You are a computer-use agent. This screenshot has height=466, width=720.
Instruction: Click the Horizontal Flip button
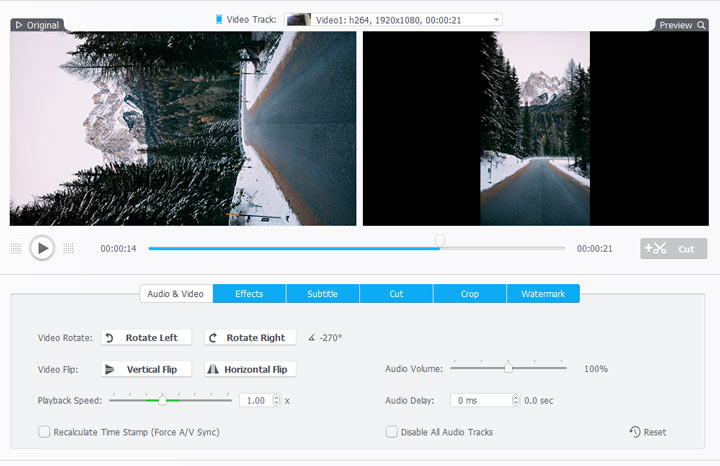[x=250, y=369]
